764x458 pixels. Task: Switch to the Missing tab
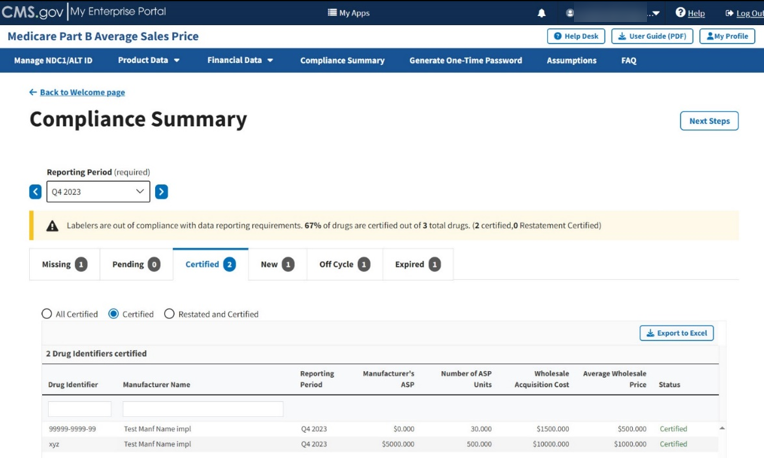(65, 265)
